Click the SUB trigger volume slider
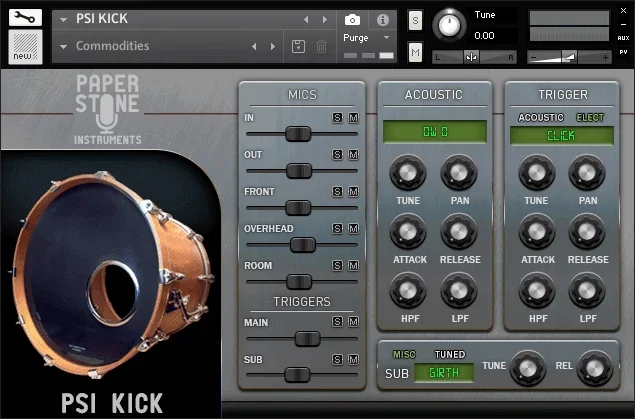The image size is (635, 419). tap(297, 375)
